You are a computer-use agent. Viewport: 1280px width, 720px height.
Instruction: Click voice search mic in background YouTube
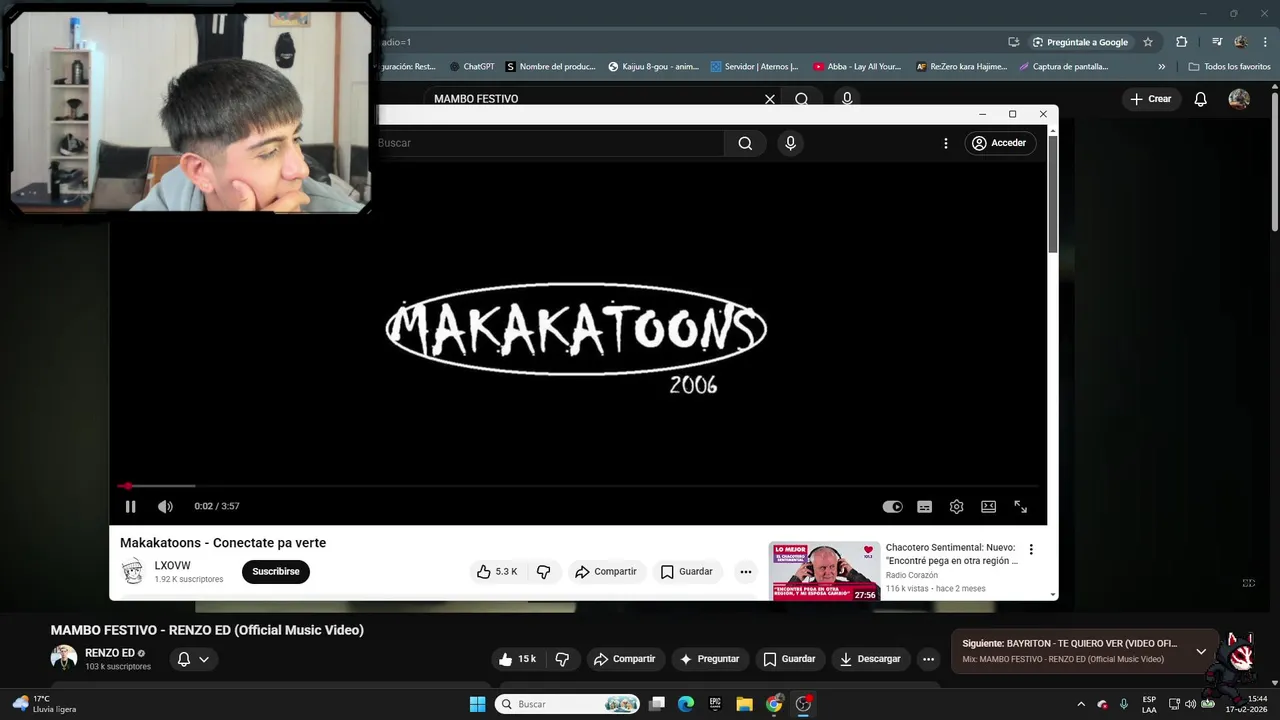click(x=847, y=99)
